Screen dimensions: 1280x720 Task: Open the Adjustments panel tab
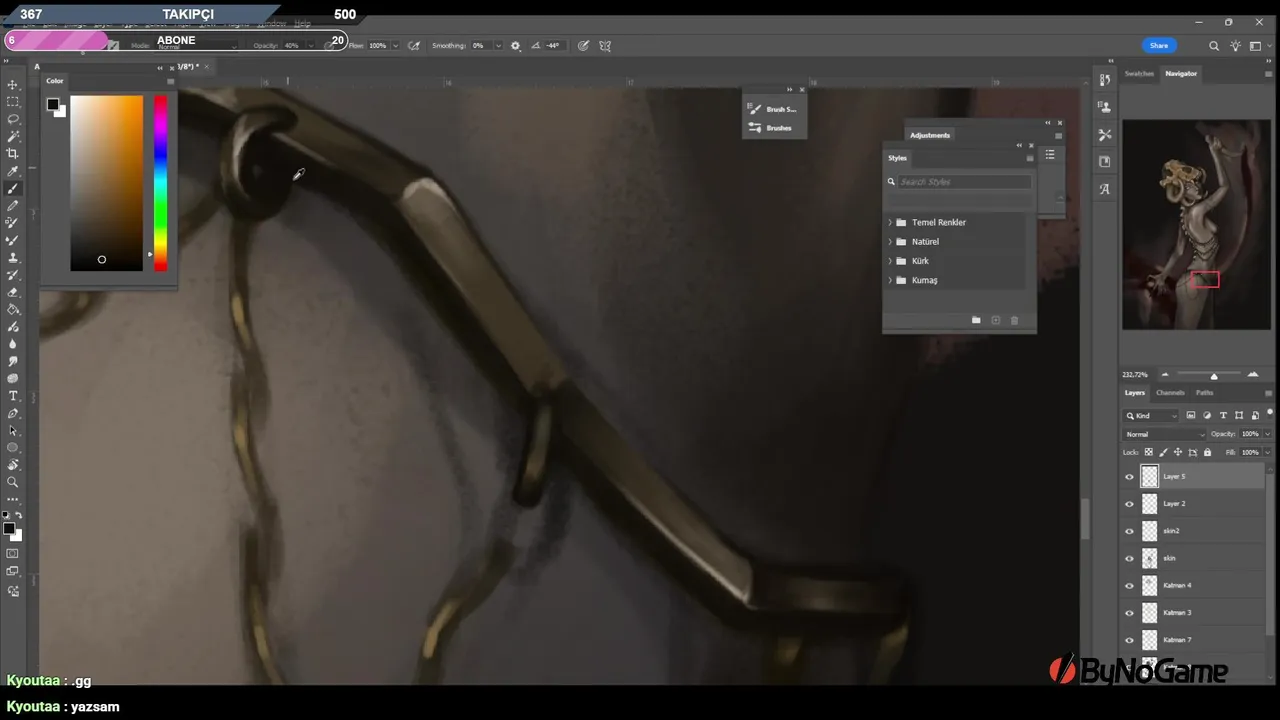point(930,135)
